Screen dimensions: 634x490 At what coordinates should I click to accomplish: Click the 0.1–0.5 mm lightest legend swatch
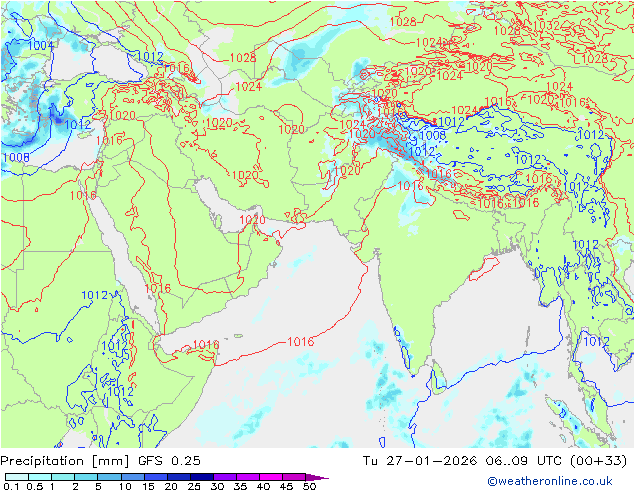17,477
